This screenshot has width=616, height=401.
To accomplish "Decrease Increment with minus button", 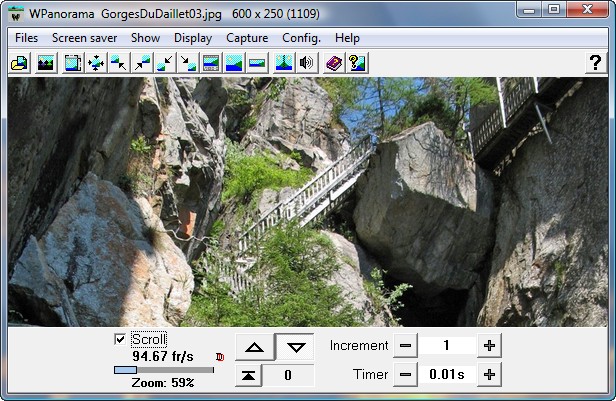I will (x=405, y=346).
